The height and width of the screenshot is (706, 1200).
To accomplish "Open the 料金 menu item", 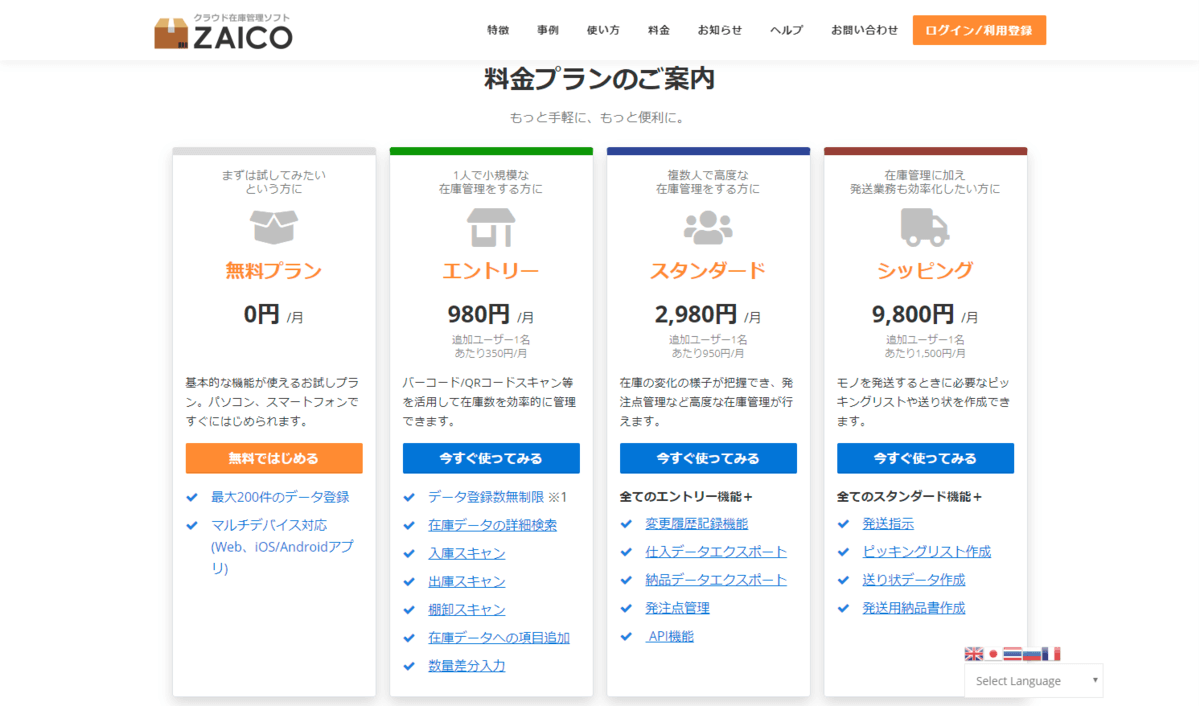I will 659,30.
